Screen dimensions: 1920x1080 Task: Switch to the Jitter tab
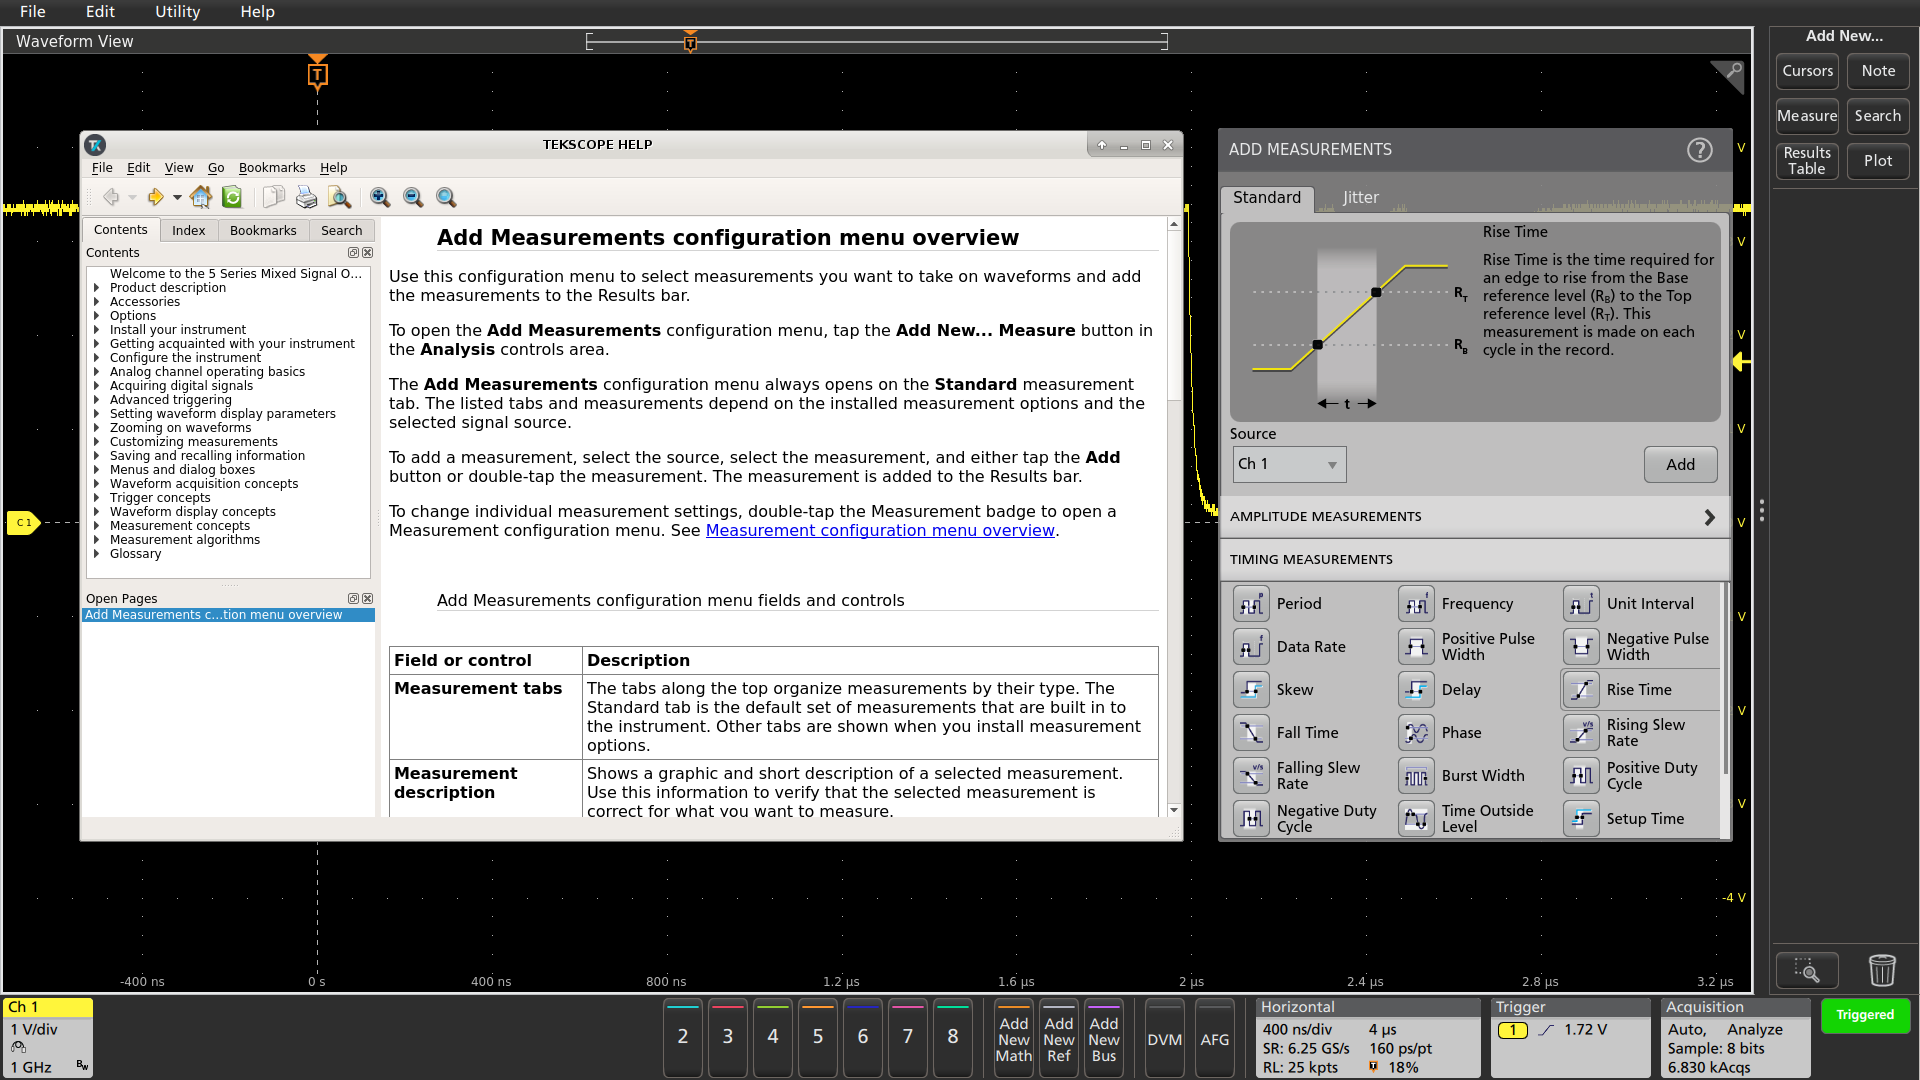tap(1360, 198)
